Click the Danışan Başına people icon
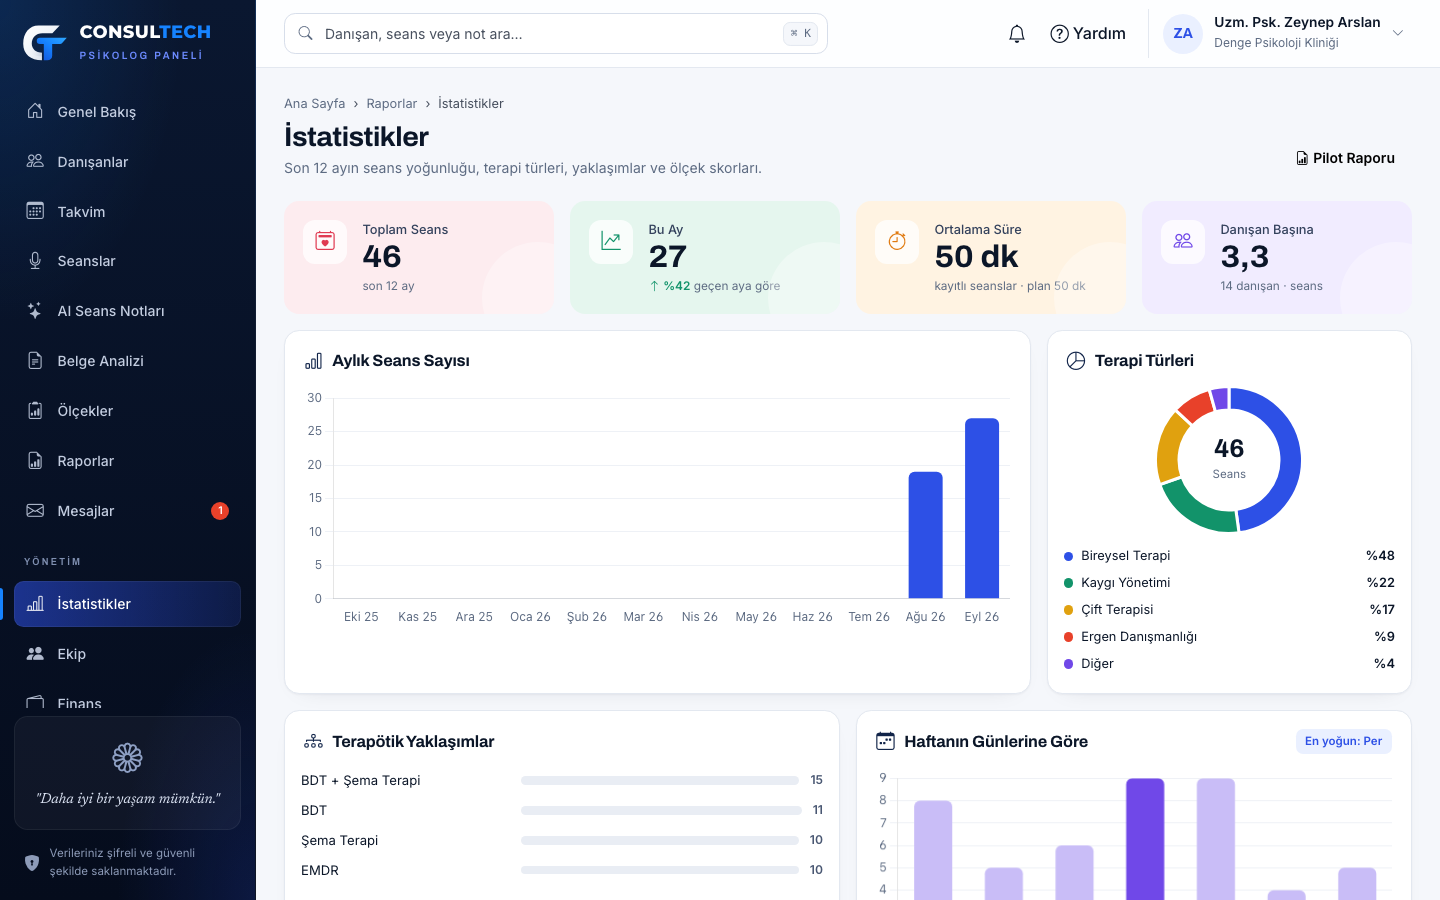 coord(1183,241)
